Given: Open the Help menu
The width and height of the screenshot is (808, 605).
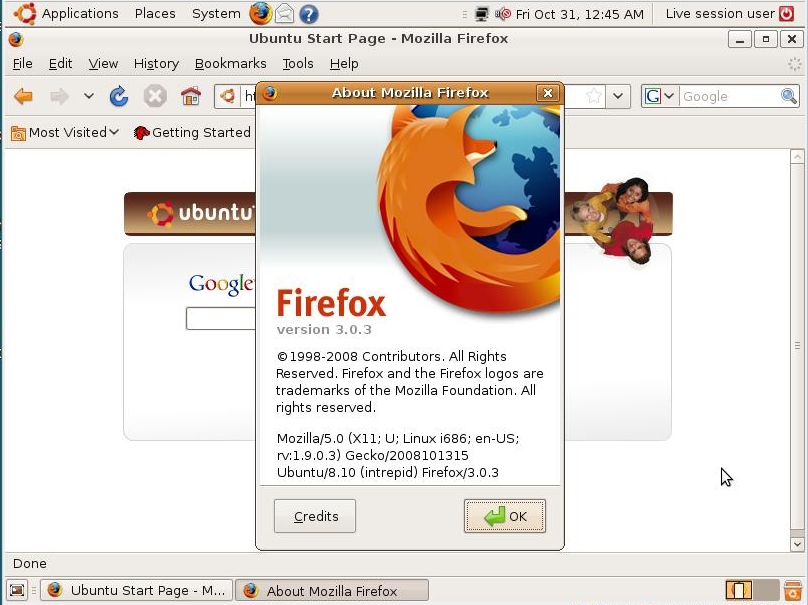Looking at the screenshot, I should pyautogui.click(x=344, y=63).
